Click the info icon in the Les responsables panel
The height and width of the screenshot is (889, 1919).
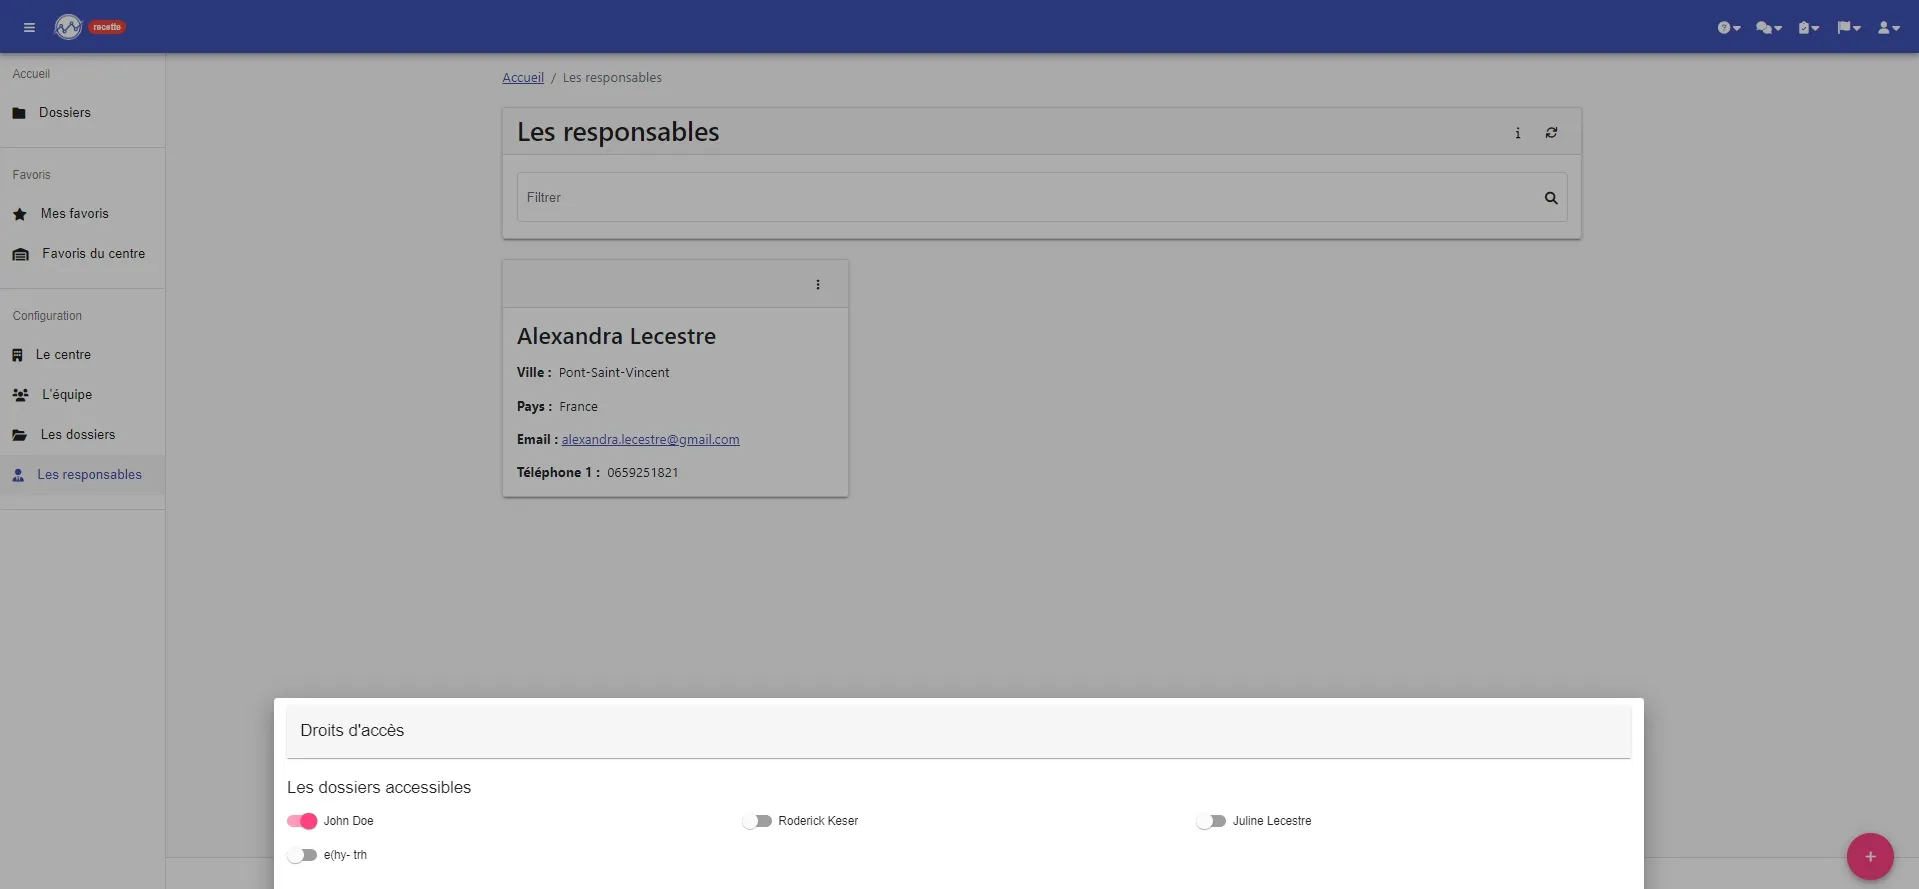1517,132
